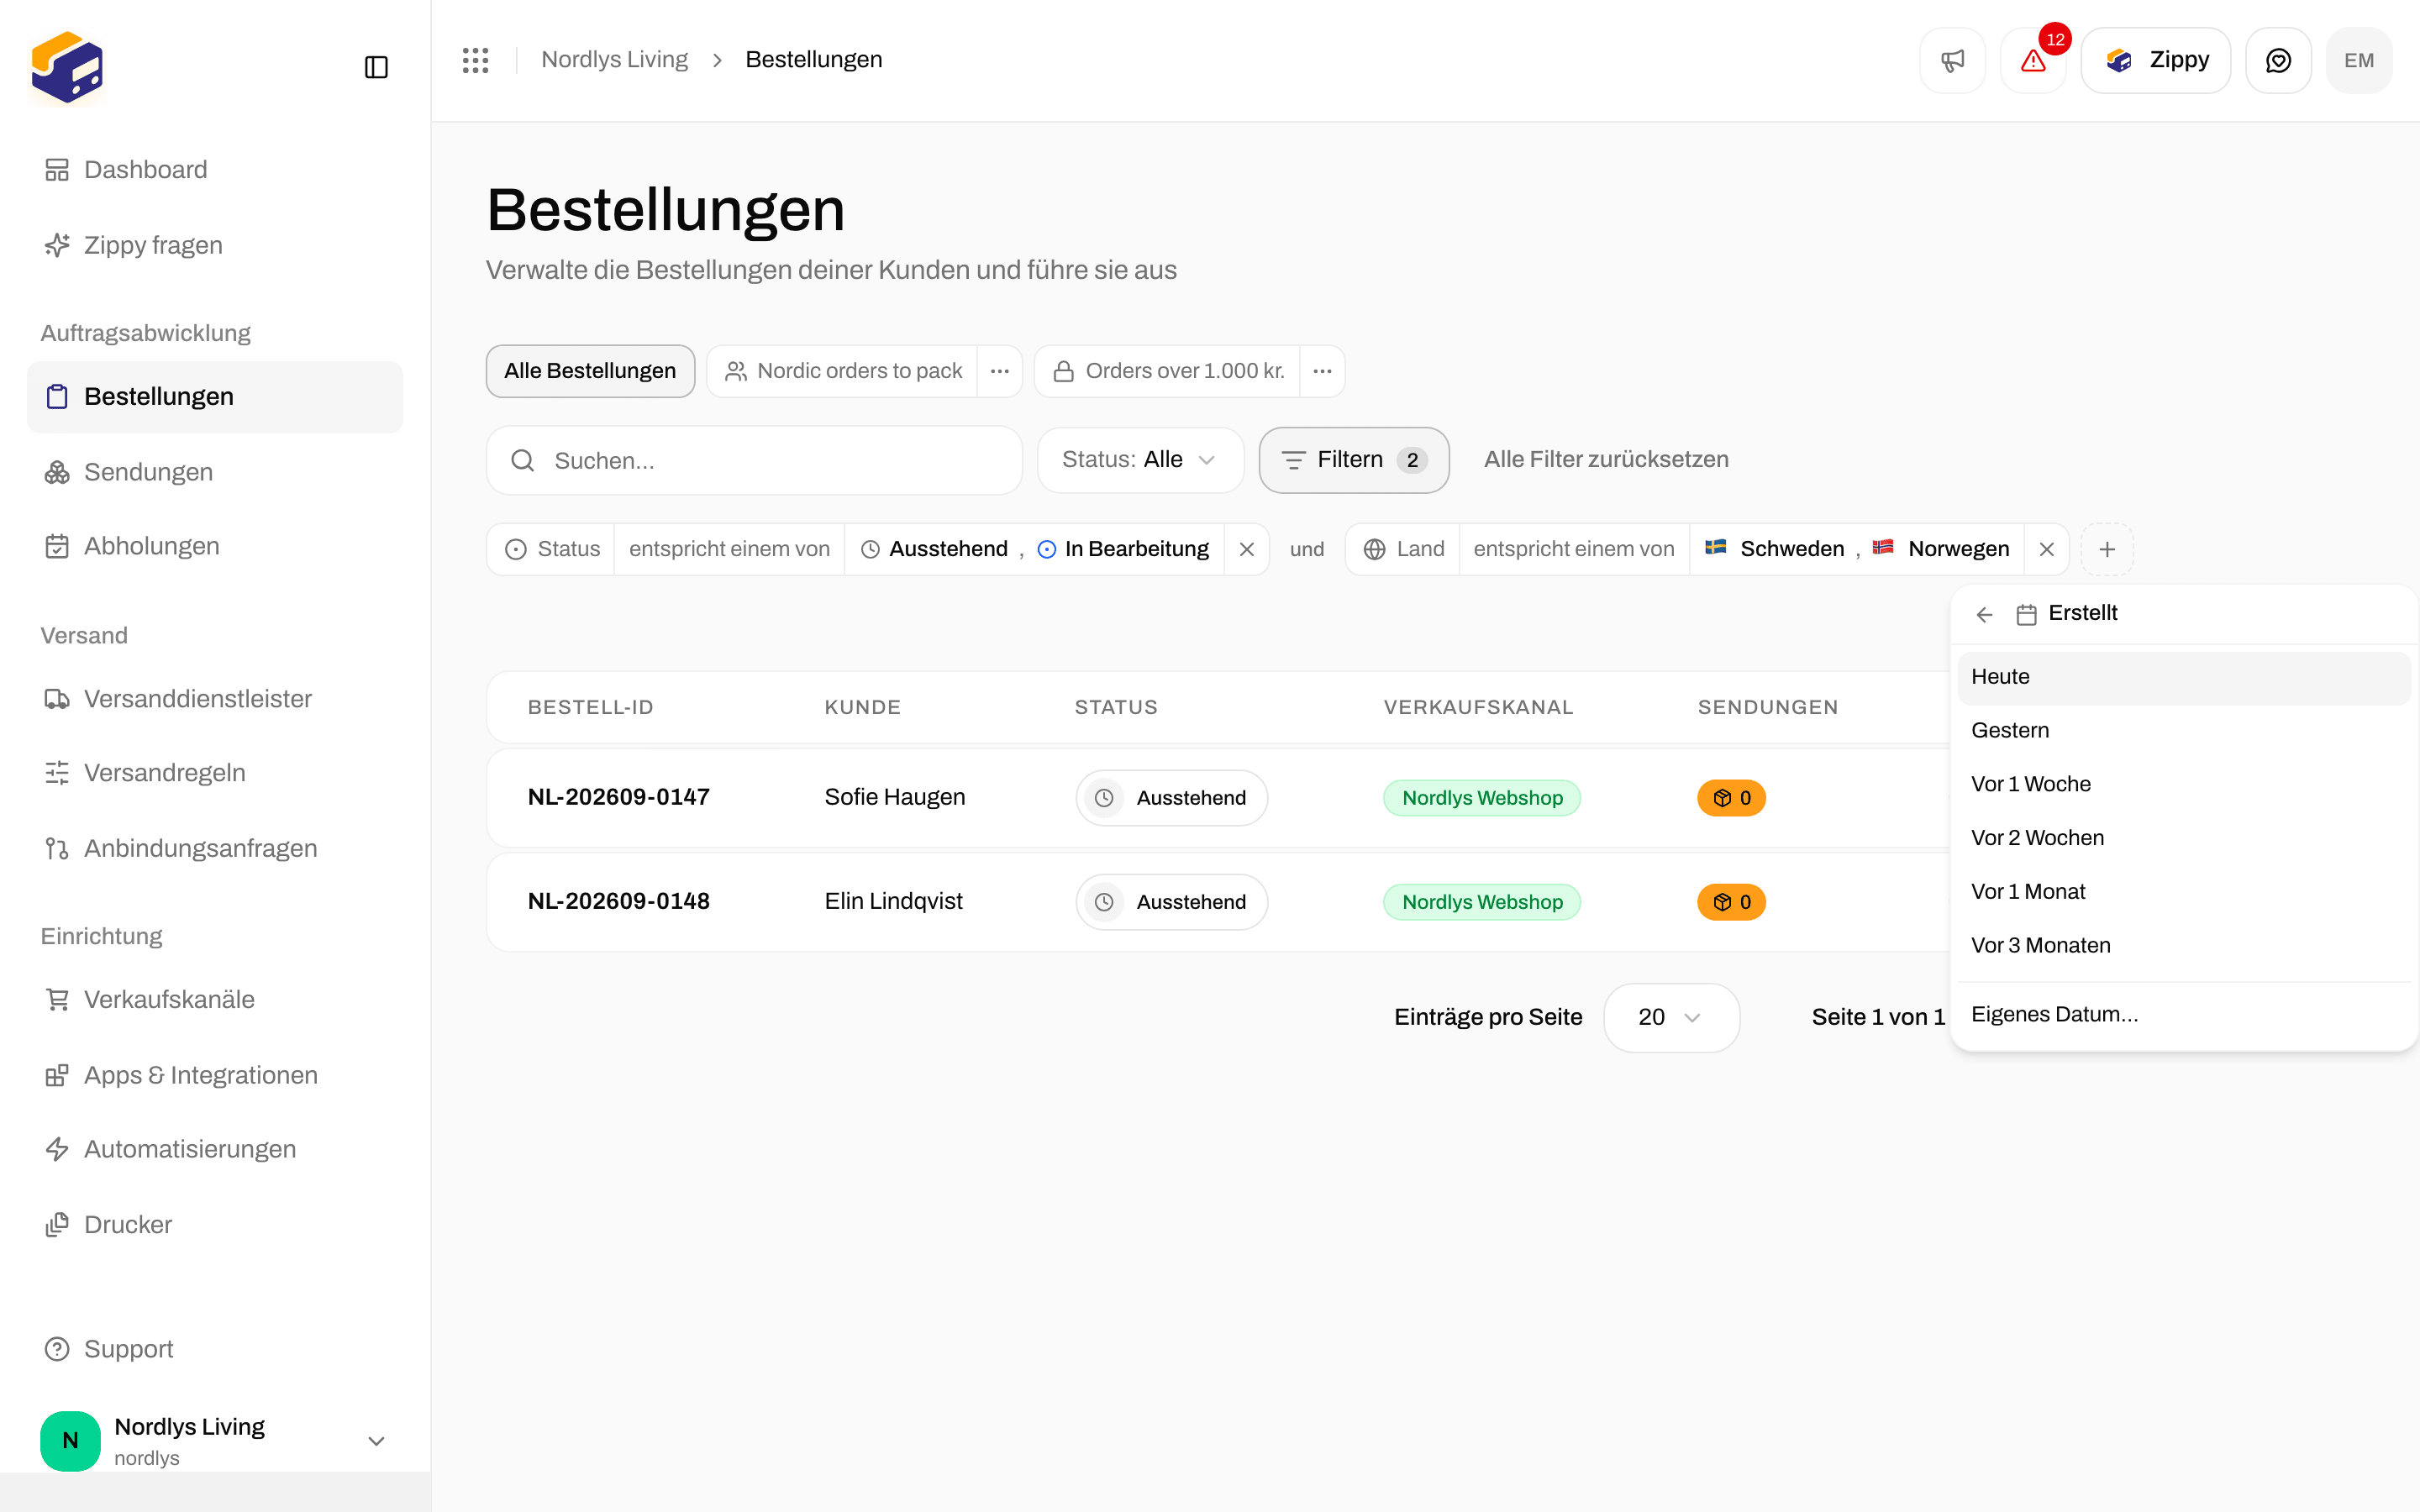
Task: Open the EM user avatar menu
Action: pos(2359,60)
